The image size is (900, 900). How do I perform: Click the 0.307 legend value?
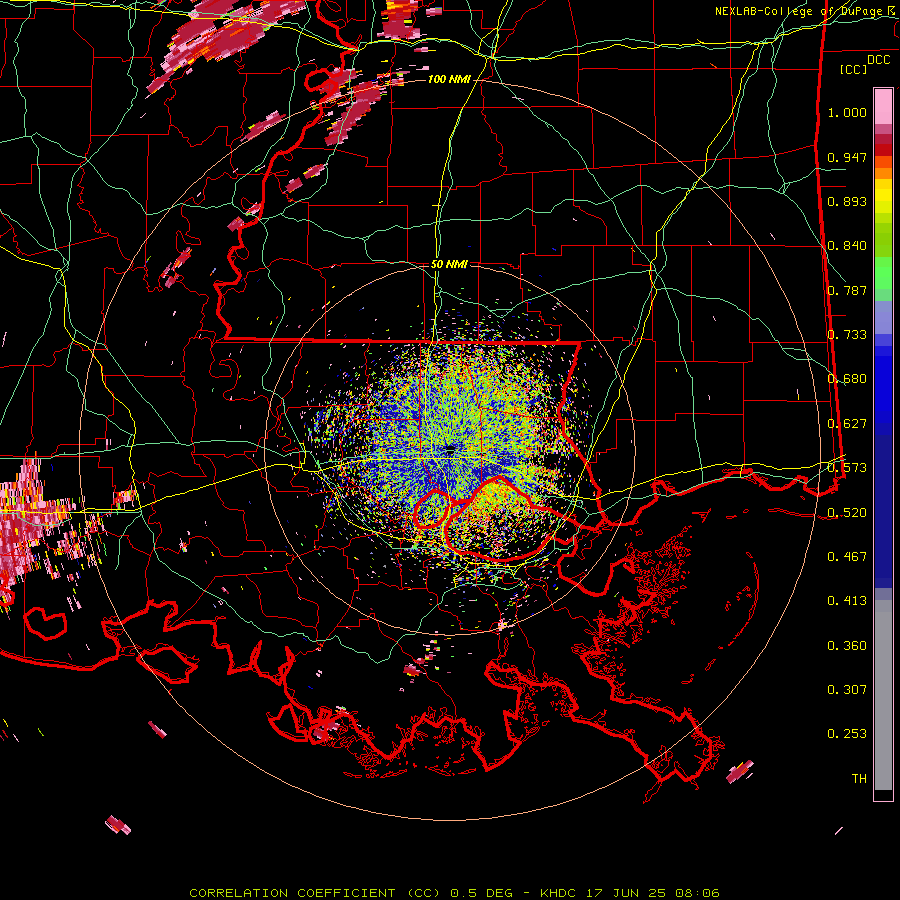click(847, 689)
